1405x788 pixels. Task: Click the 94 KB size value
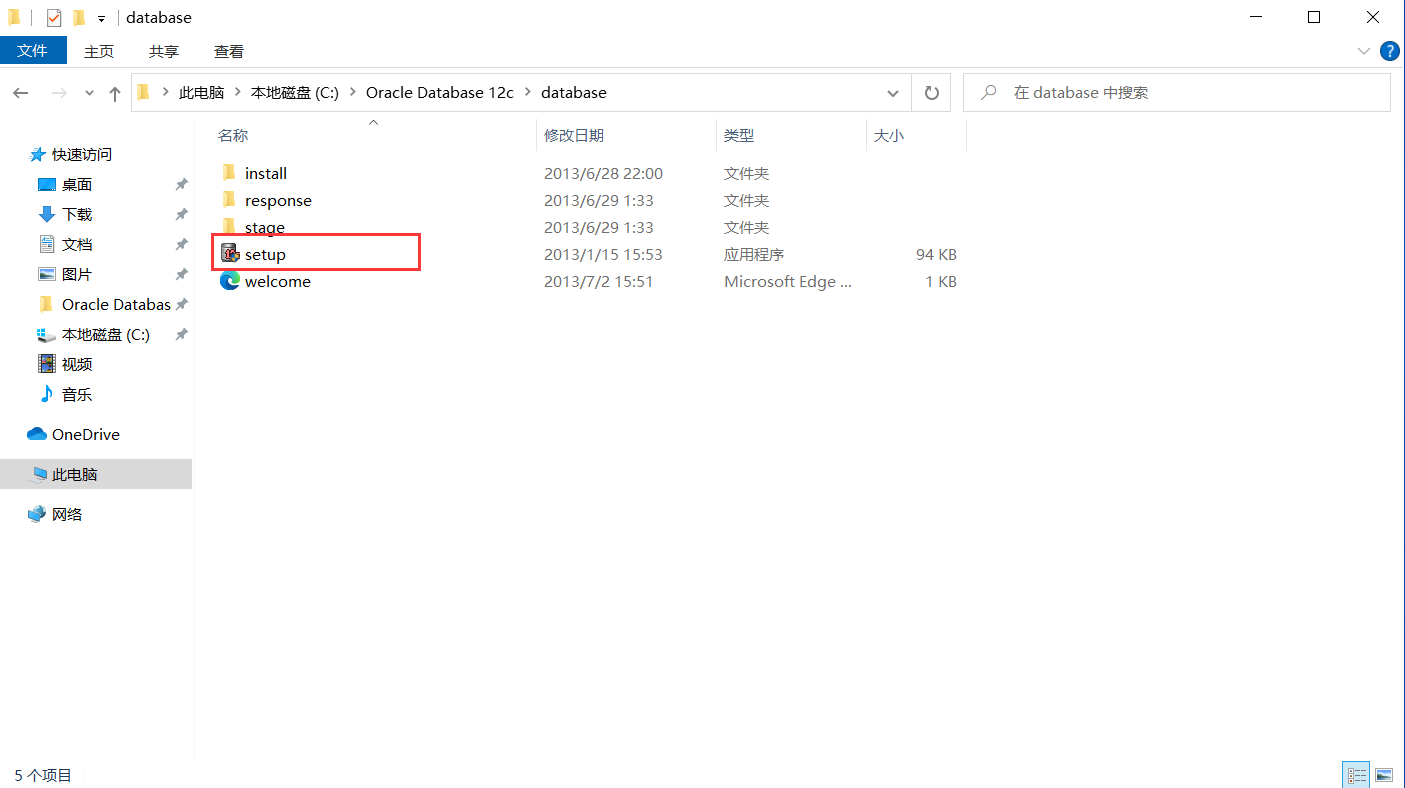(x=936, y=254)
